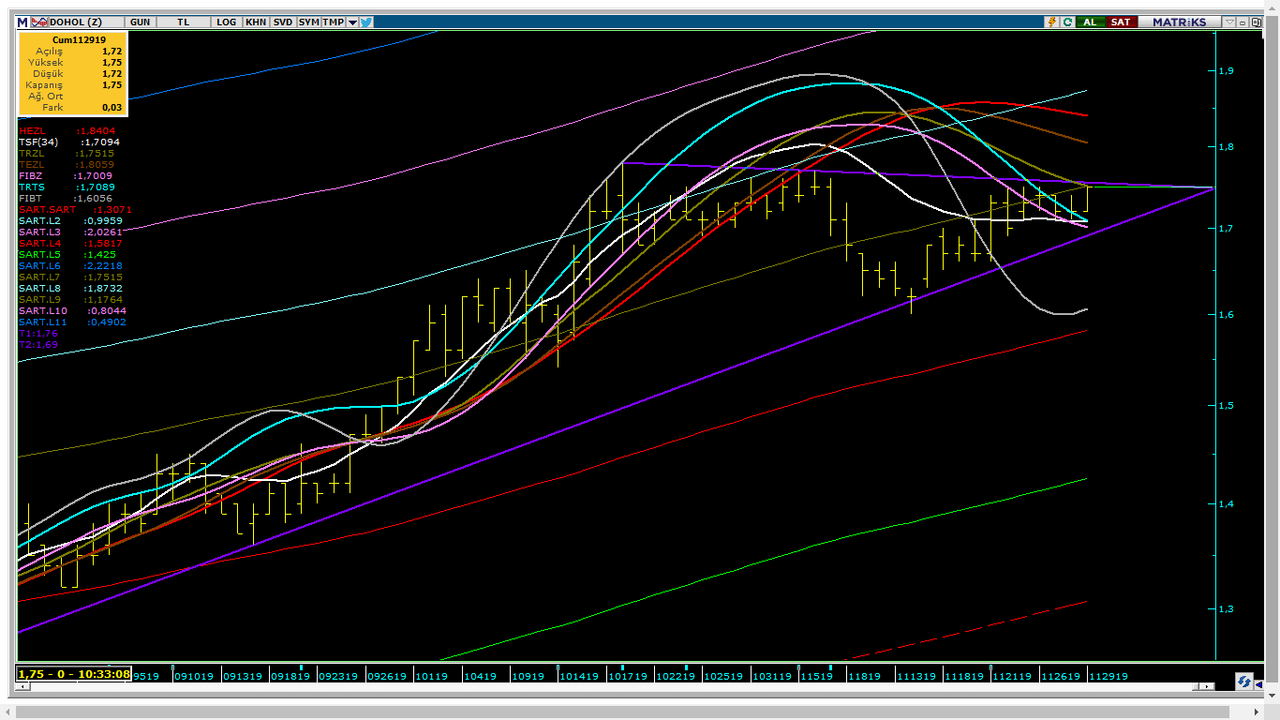Click the SART.L4 indicator label
The height and width of the screenshot is (720, 1280).
pos(40,243)
